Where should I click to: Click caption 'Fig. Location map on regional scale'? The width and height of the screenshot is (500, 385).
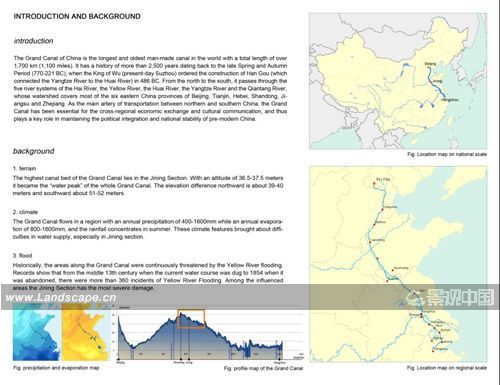[x=447, y=368]
